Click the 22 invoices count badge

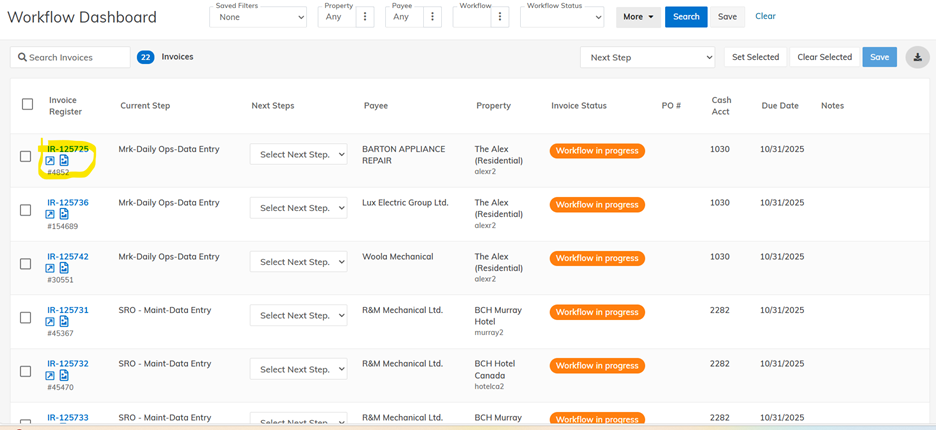coord(146,57)
